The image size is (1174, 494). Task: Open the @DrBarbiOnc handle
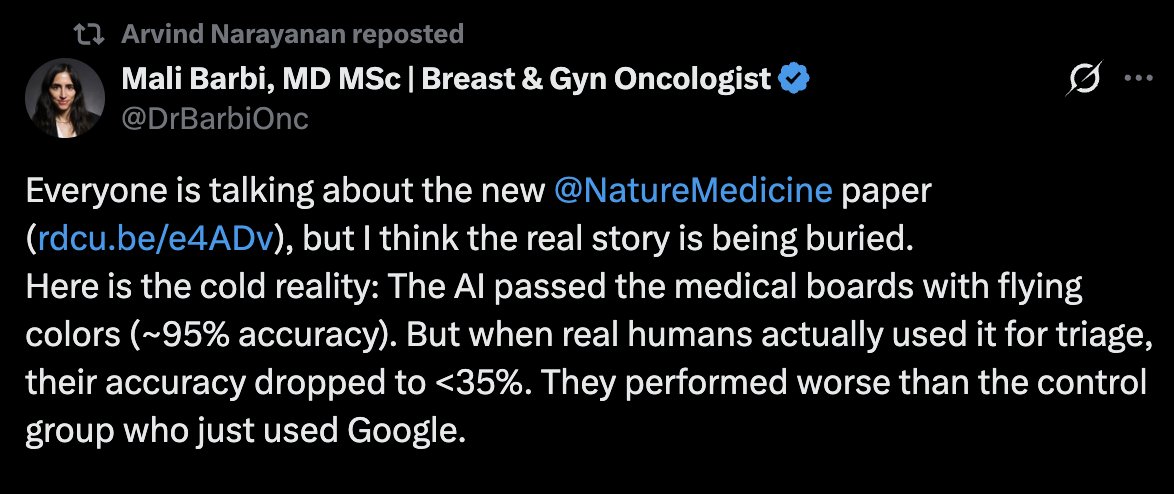pos(215,119)
